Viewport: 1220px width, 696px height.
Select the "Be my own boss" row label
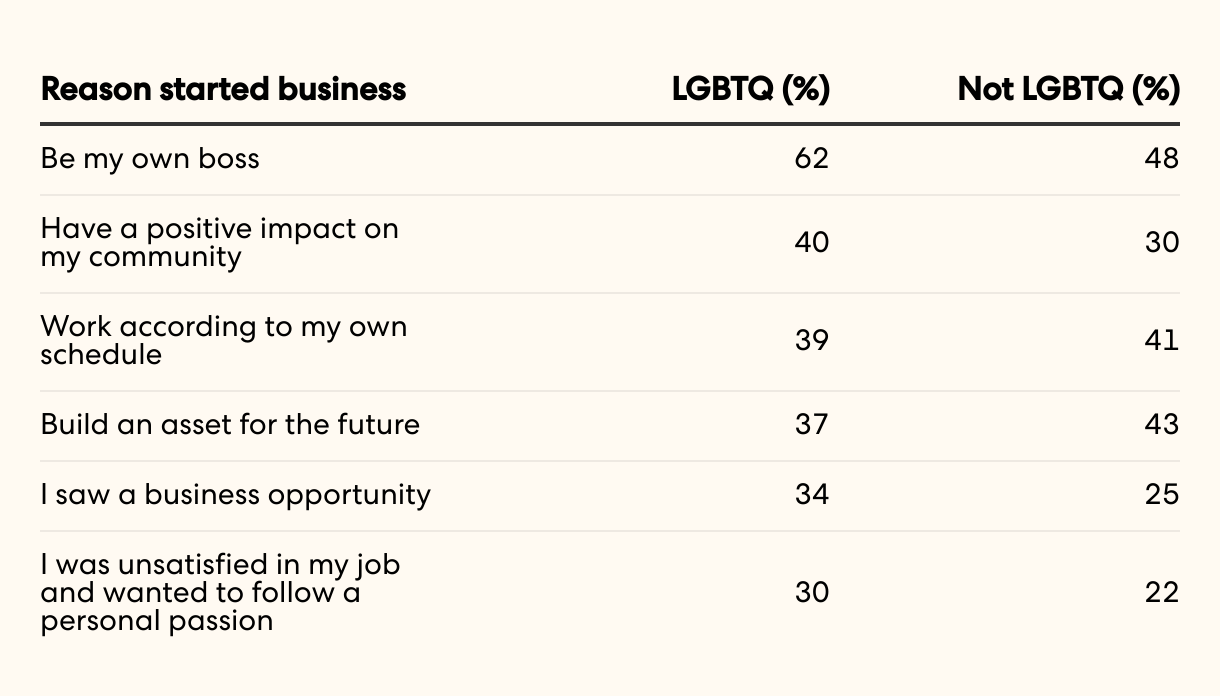tap(150, 159)
